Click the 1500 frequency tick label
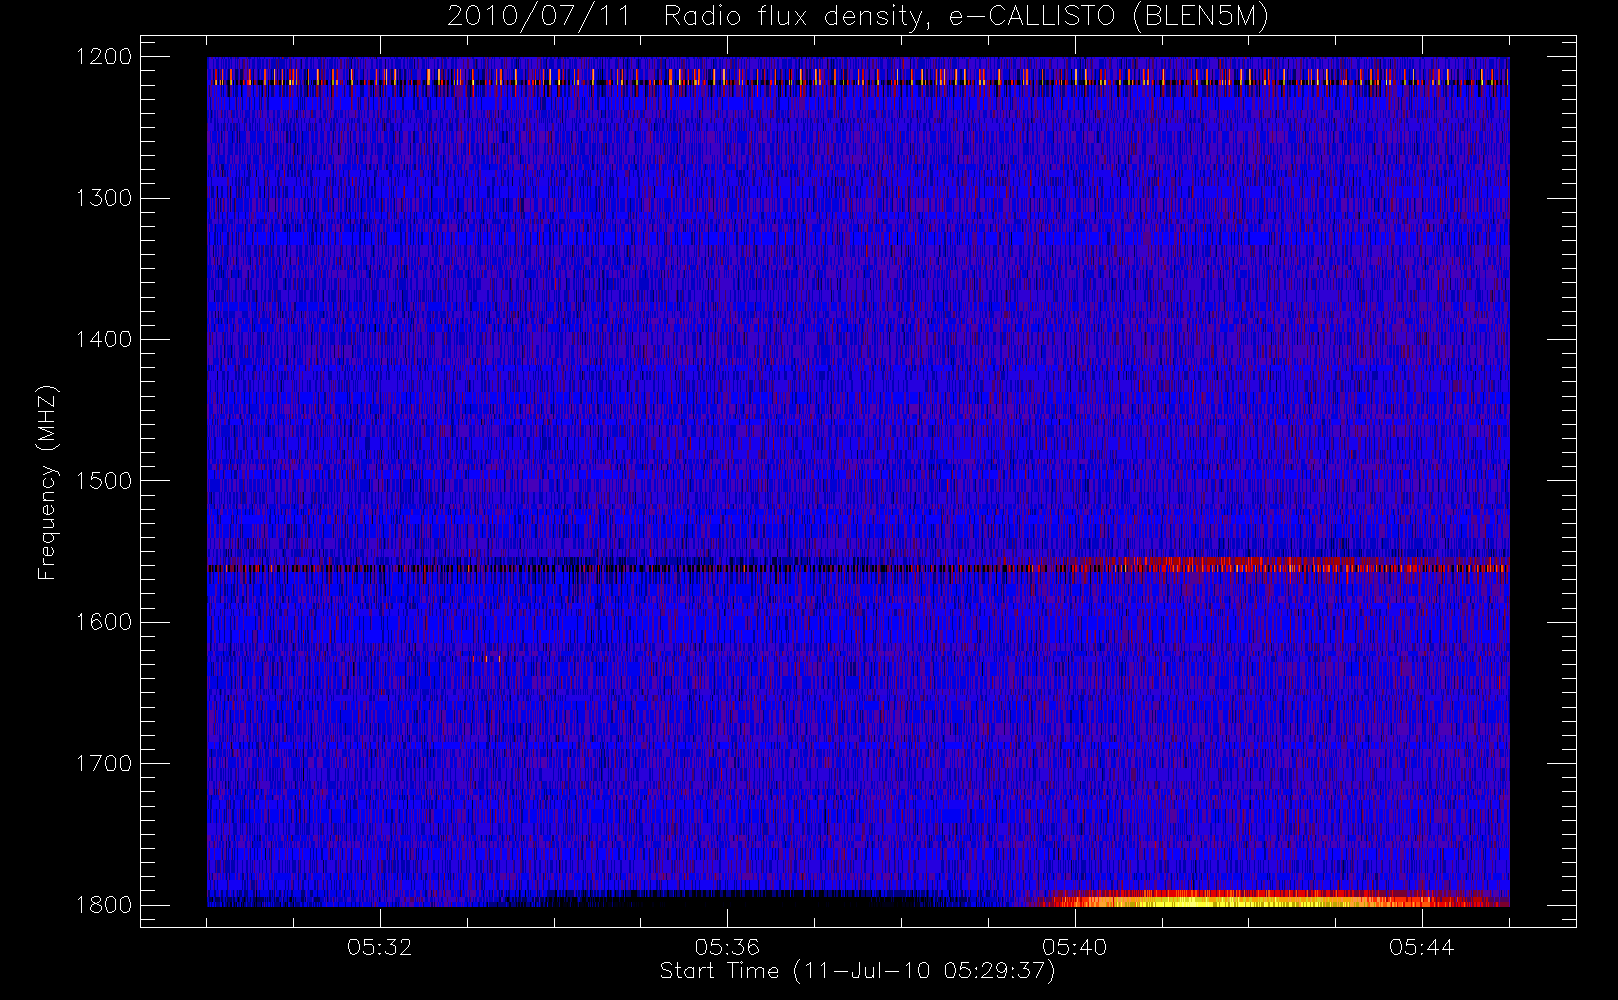 pos(104,481)
